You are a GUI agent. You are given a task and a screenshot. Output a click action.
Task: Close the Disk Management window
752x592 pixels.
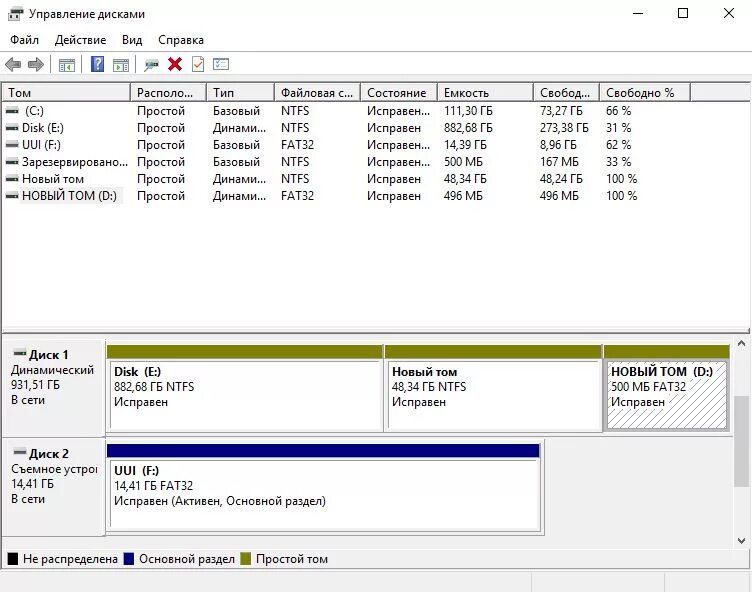click(x=728, y=13)
